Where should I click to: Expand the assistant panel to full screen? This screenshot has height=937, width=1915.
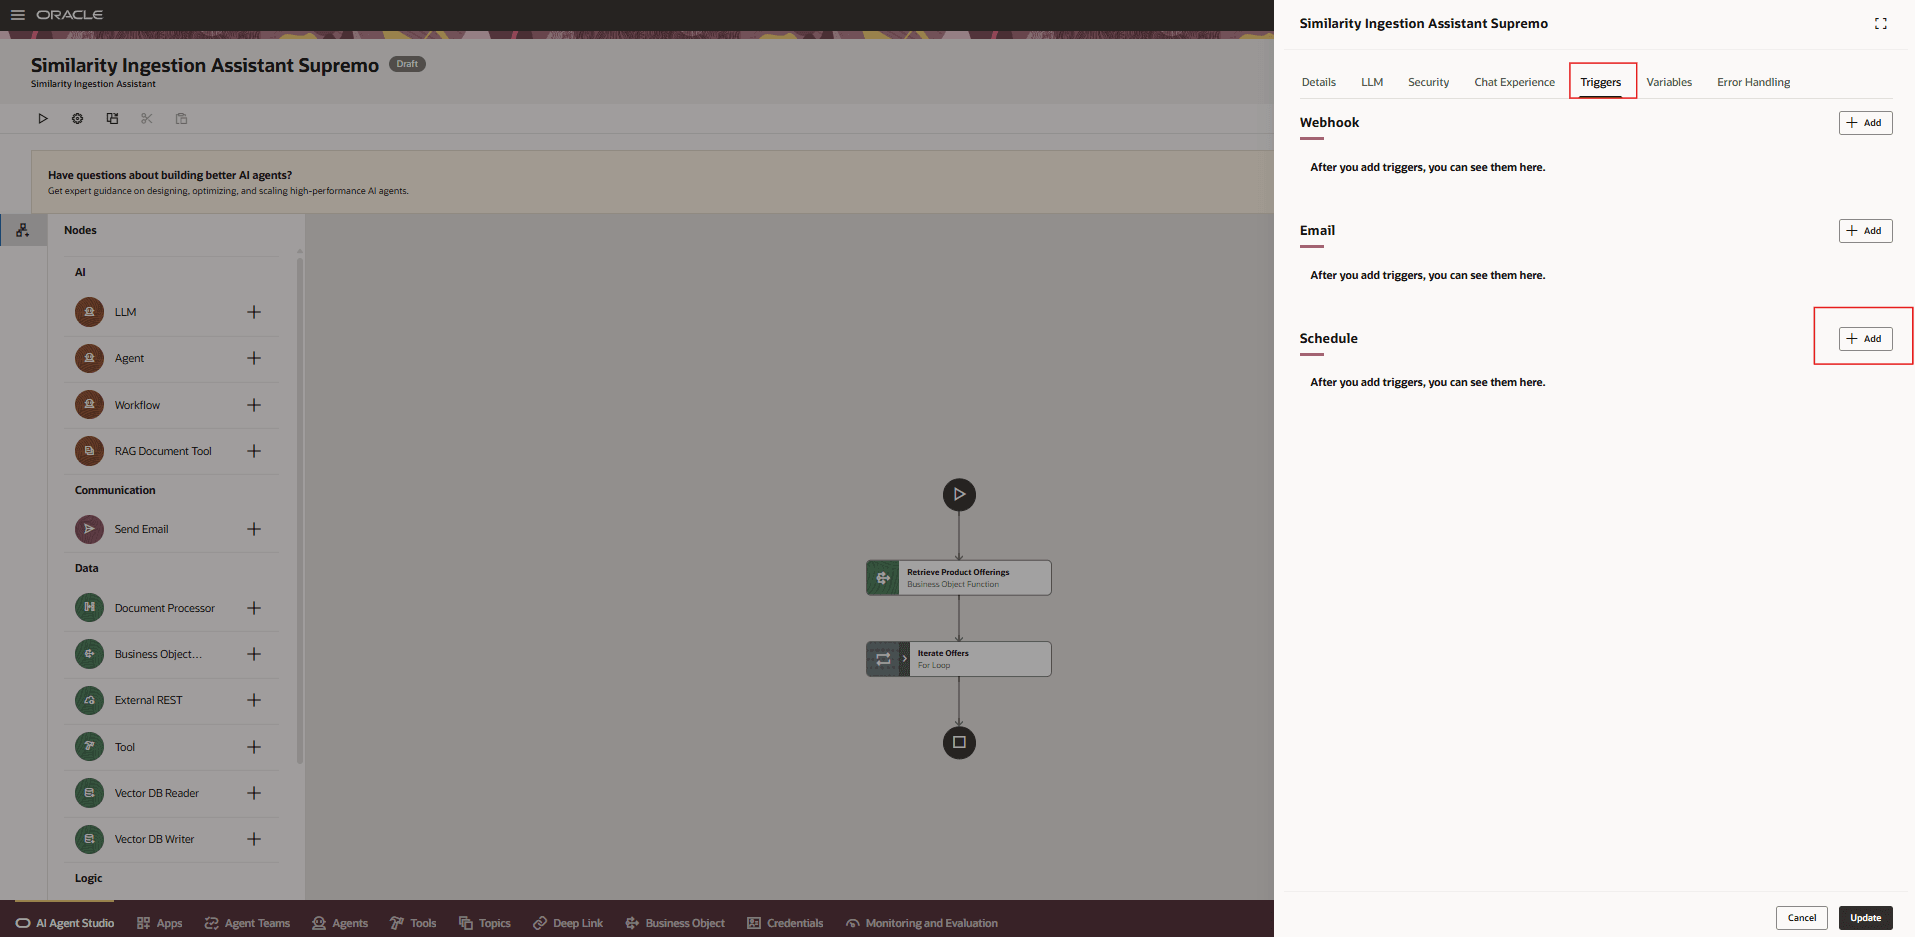[1880, 23]
